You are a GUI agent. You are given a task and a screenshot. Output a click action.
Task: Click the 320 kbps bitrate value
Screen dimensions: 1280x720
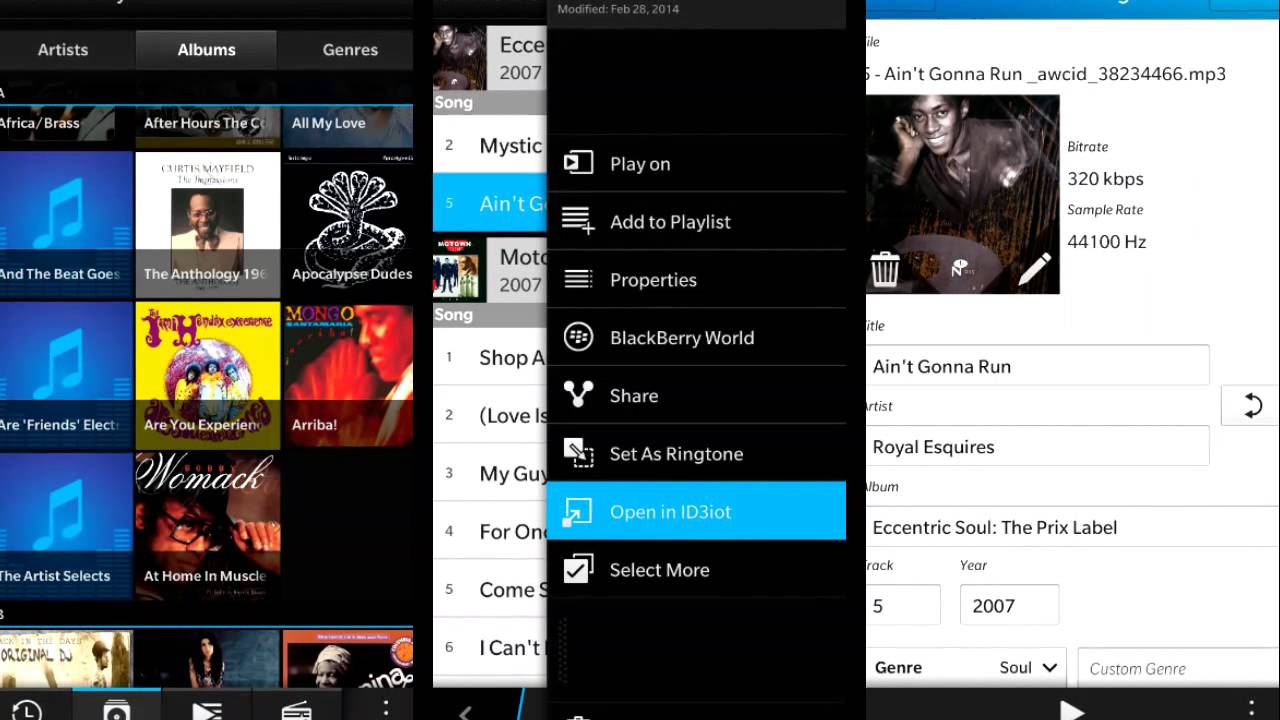tap(1105, 179)
